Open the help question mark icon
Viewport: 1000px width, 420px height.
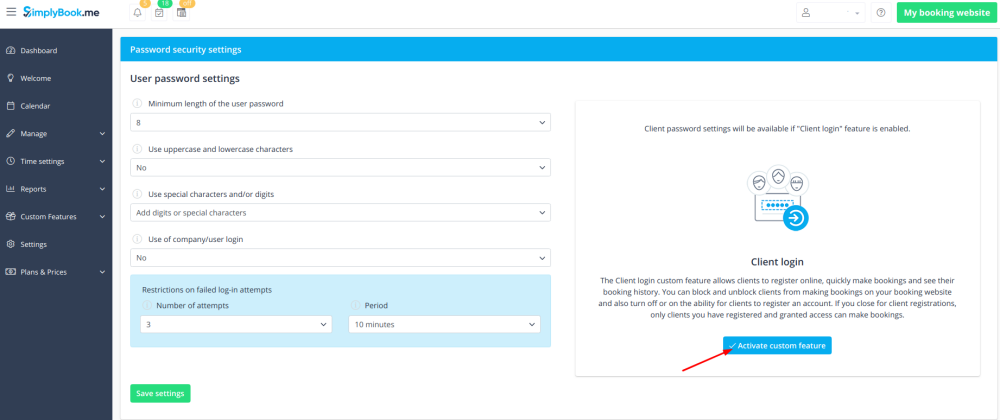point(881,13)
